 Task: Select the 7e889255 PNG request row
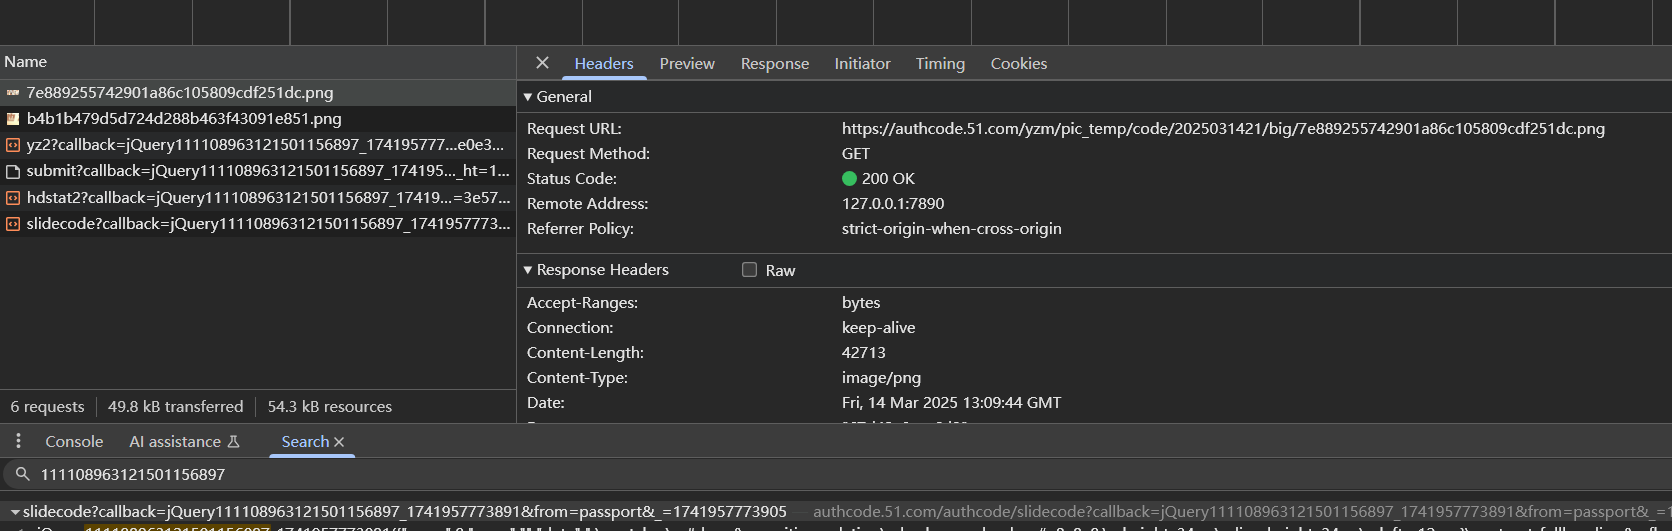tap(180, 93)
